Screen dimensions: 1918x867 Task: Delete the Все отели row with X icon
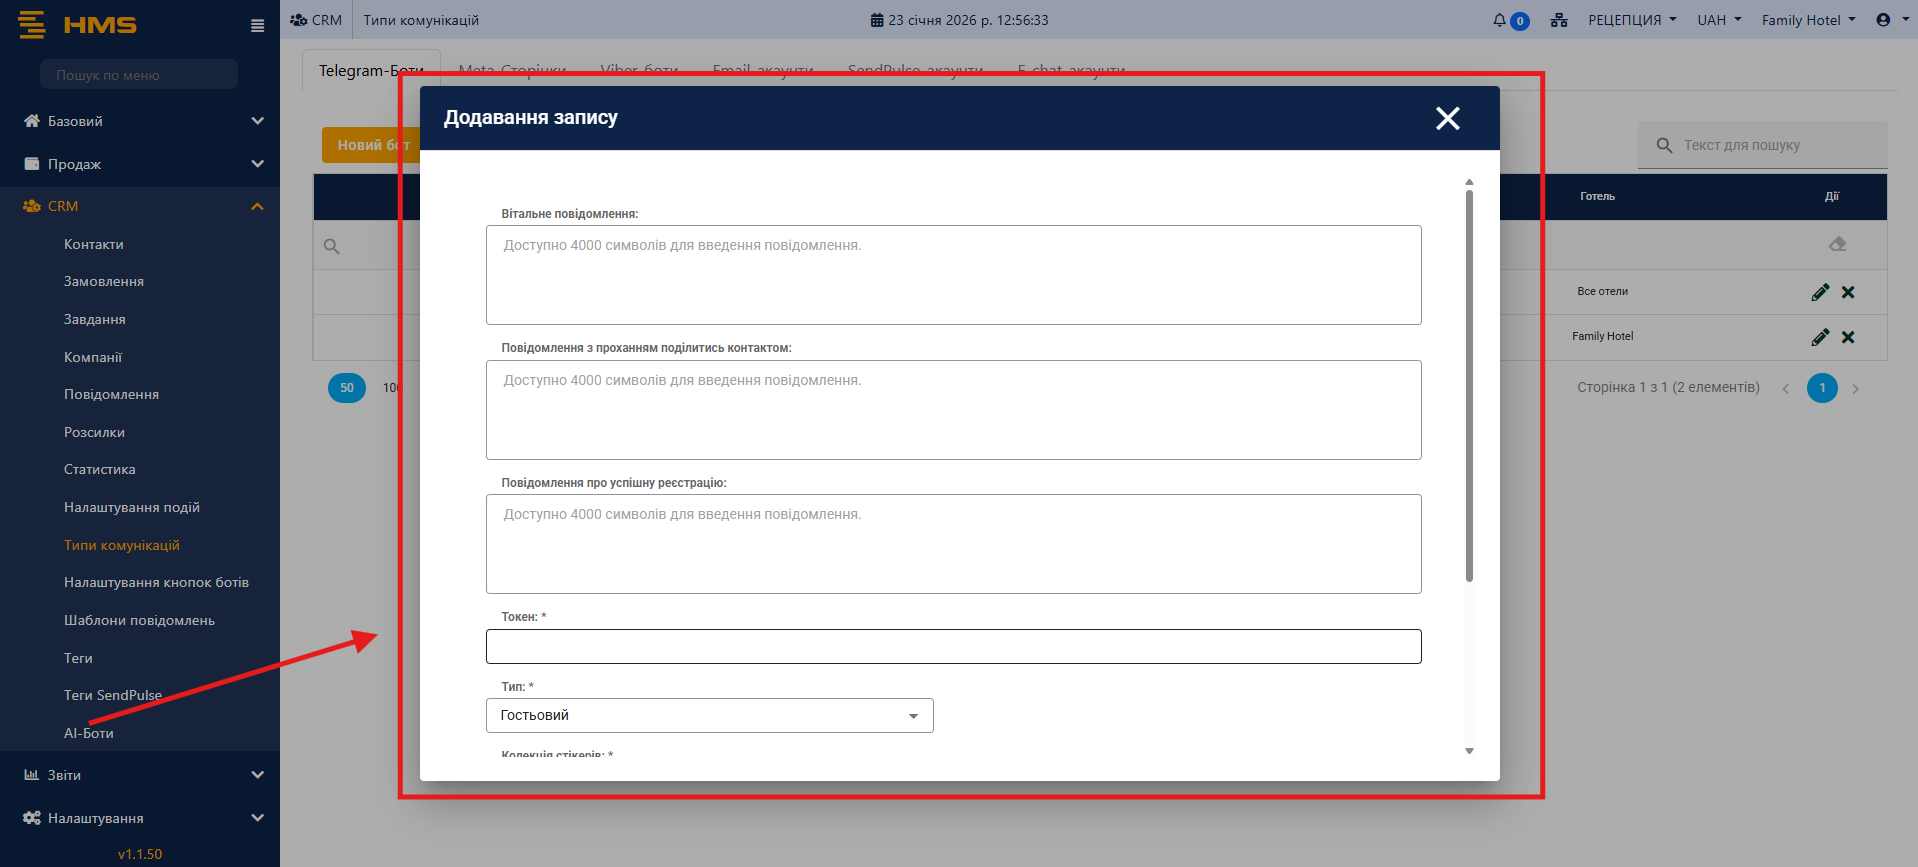tap(1848, 292)
